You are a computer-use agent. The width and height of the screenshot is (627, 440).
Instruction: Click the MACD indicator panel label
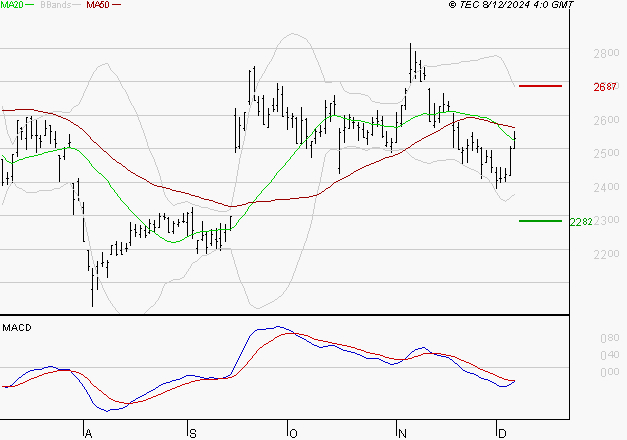coord(17,327)
